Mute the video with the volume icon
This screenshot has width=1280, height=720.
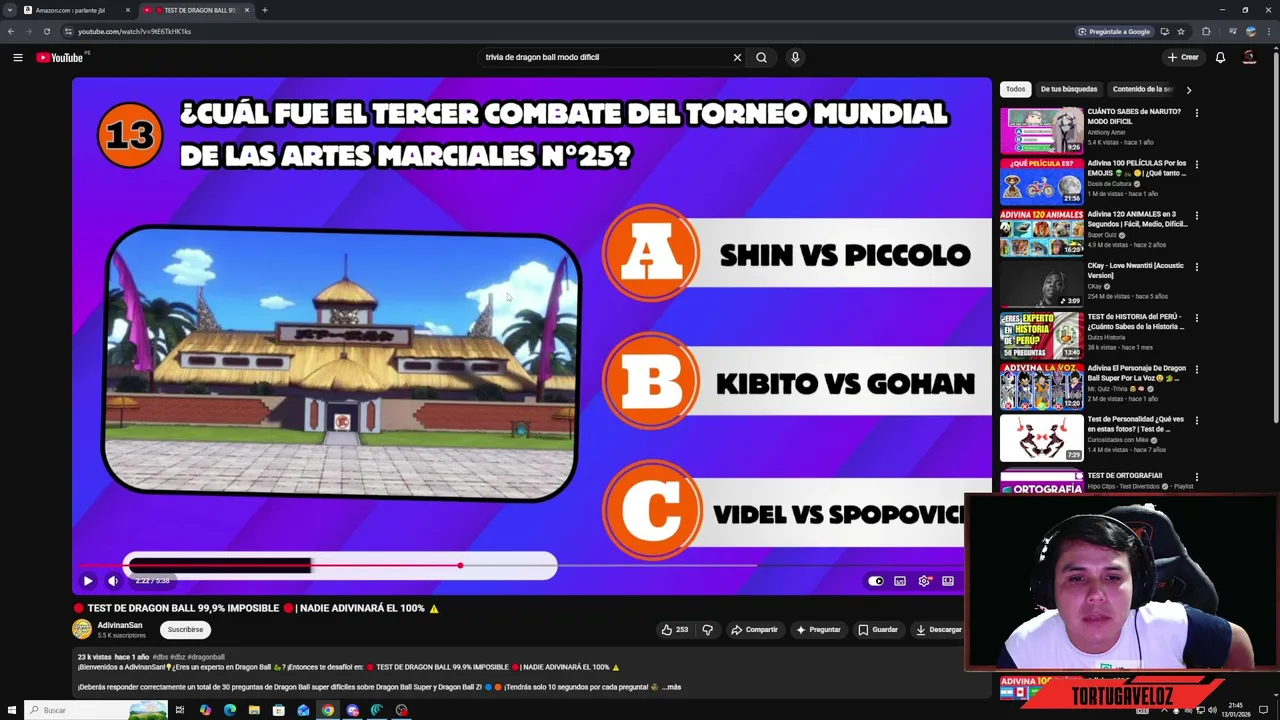[x=113, y=581]
